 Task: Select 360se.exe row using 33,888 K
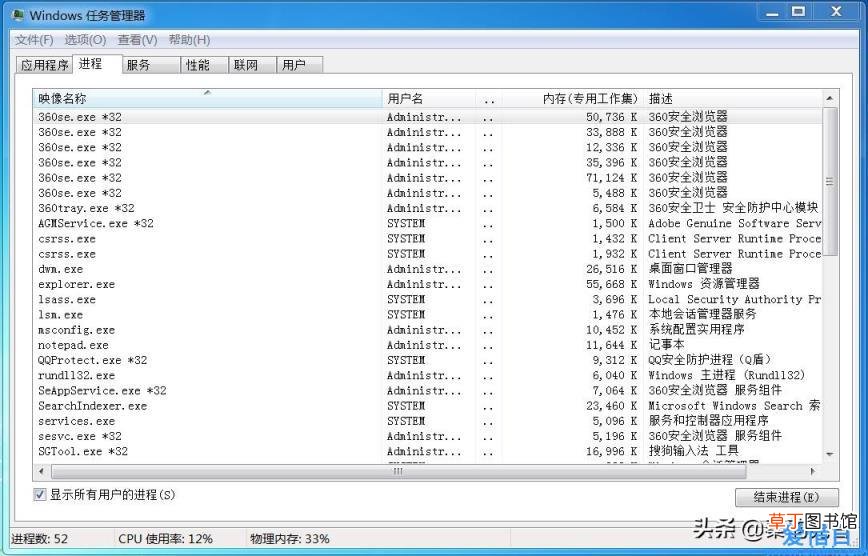(427, 132)
